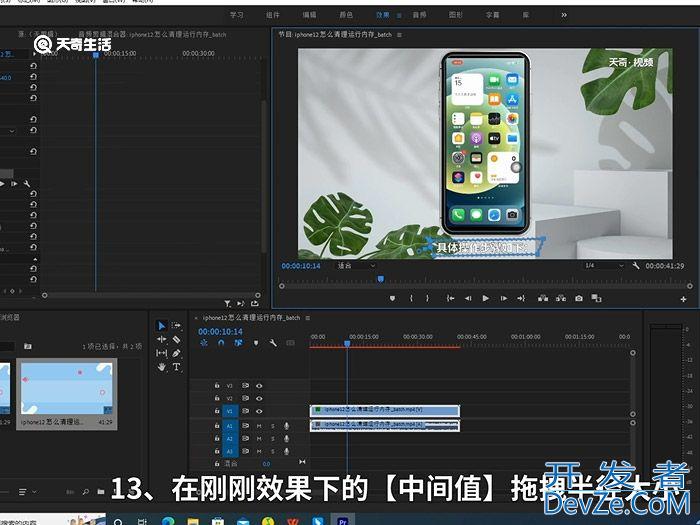Step forward one frame
The image size is (700, 525).
tap(504, 298)
